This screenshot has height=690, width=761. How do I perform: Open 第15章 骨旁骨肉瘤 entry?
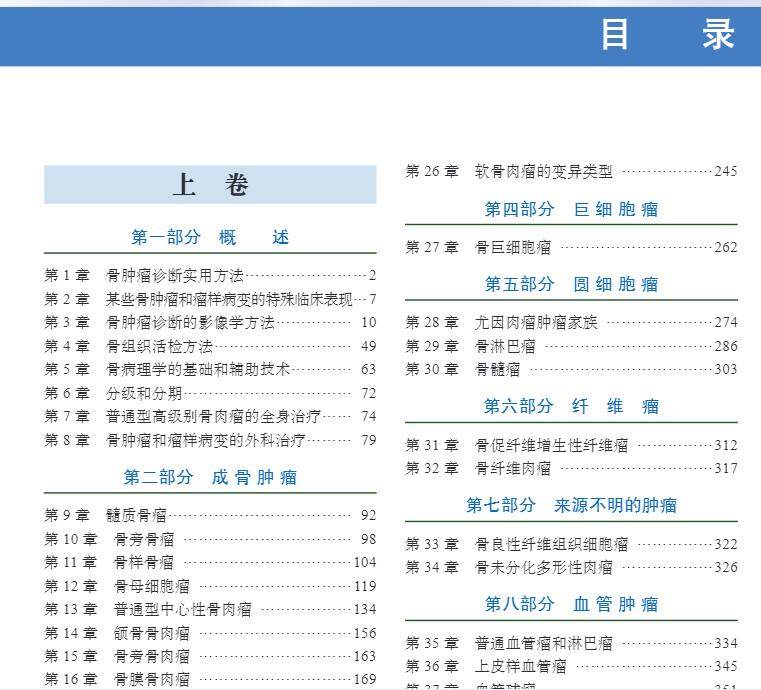pyautogui.click(x=210, y=656)
